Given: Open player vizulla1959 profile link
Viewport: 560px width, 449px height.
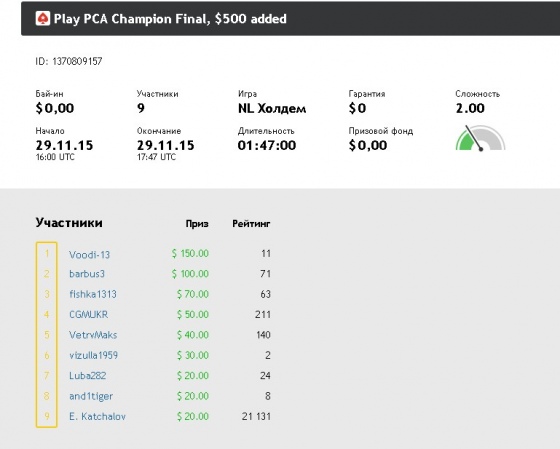Looking at the screenshot, I should coord(93,355).
